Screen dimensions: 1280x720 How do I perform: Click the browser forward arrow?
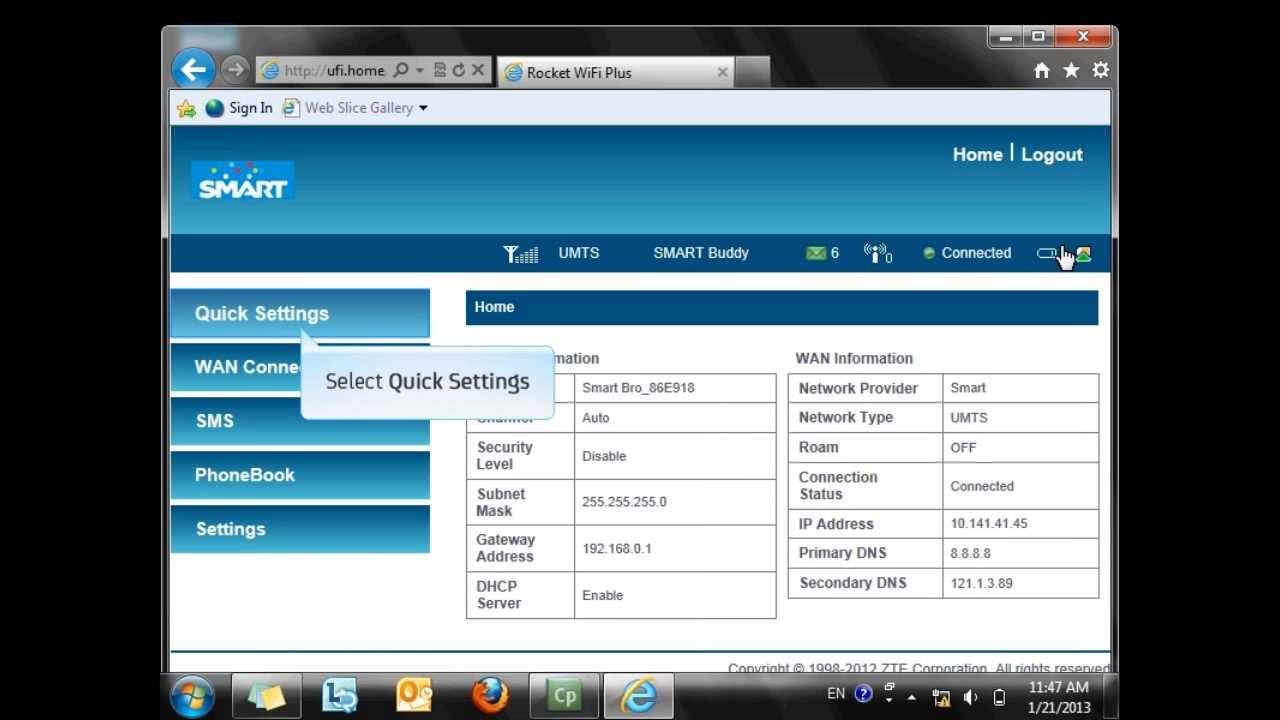pos(234,70)
